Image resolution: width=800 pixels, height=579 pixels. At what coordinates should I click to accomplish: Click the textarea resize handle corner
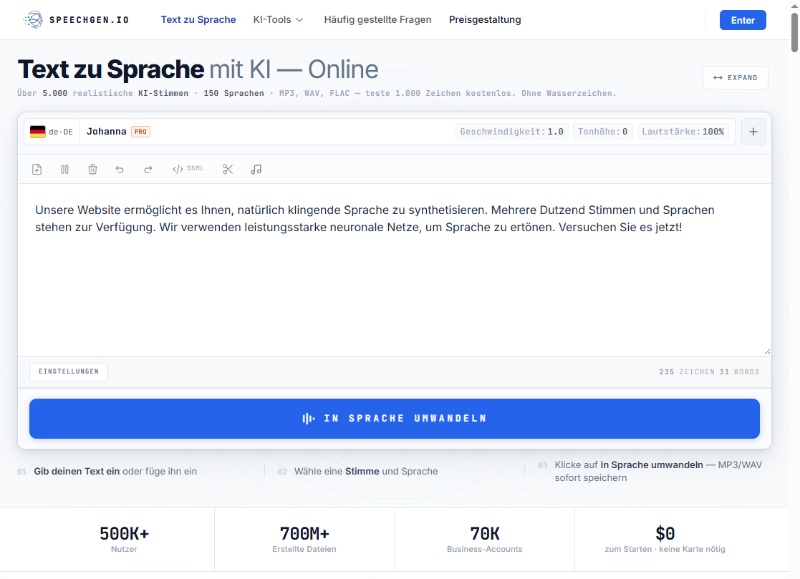click(x=767, y=351)
